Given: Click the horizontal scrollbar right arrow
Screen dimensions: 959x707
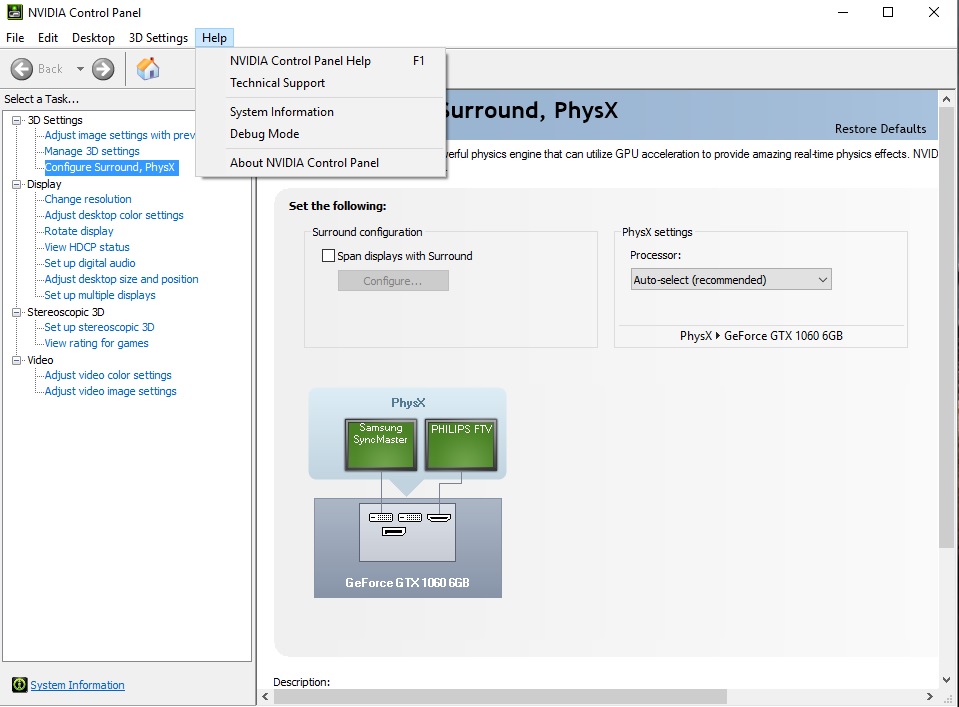Looking at the screenshot, I should (x=930, y=697).
